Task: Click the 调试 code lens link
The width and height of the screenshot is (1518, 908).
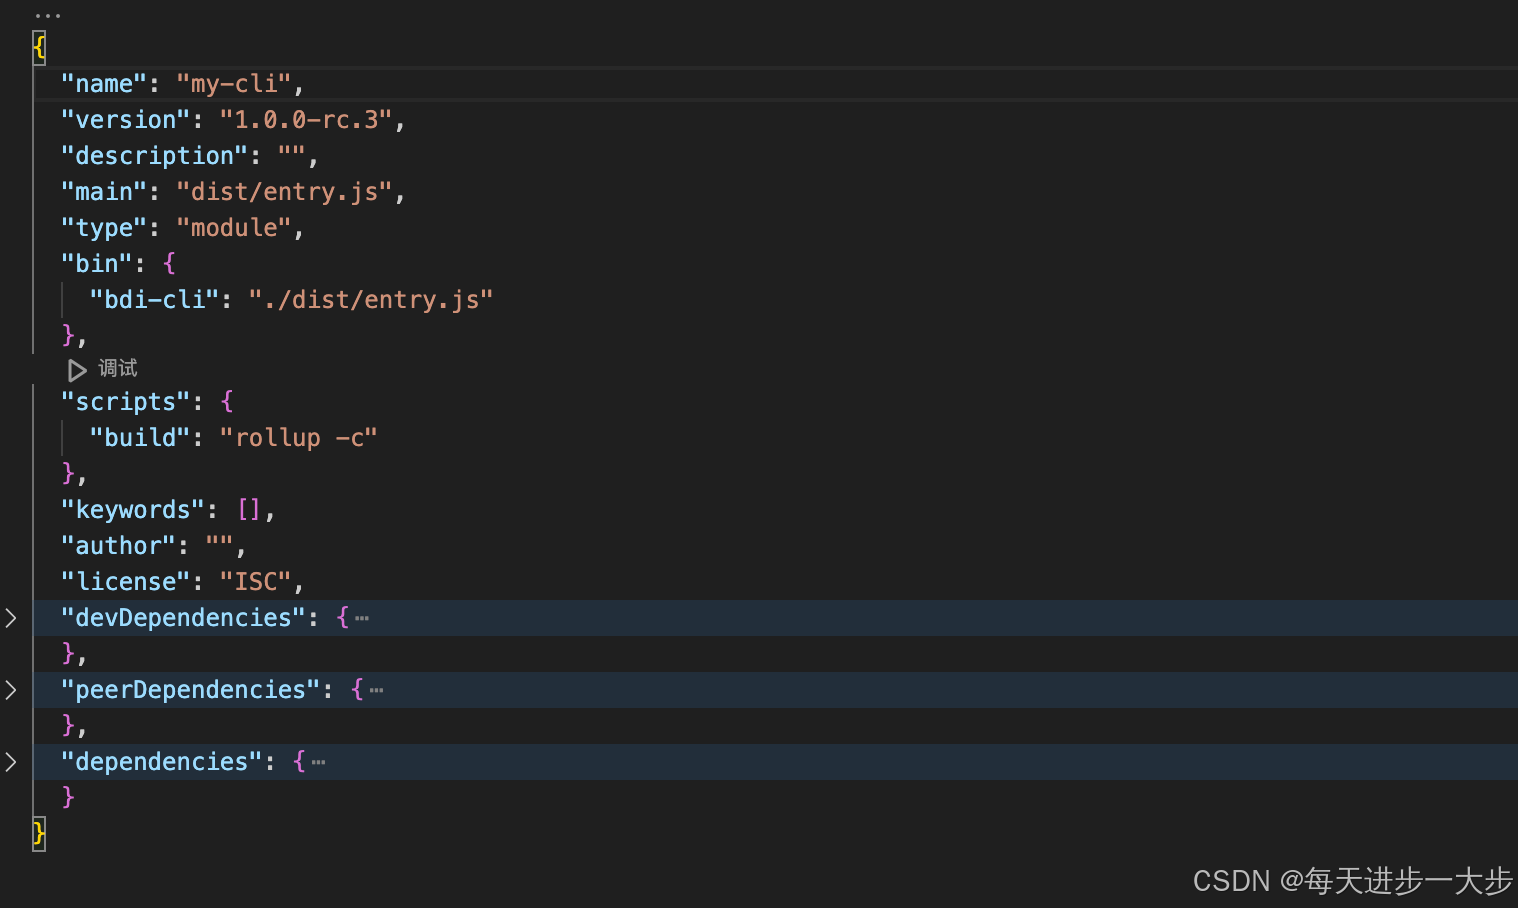Action: [x=118, y=368]
